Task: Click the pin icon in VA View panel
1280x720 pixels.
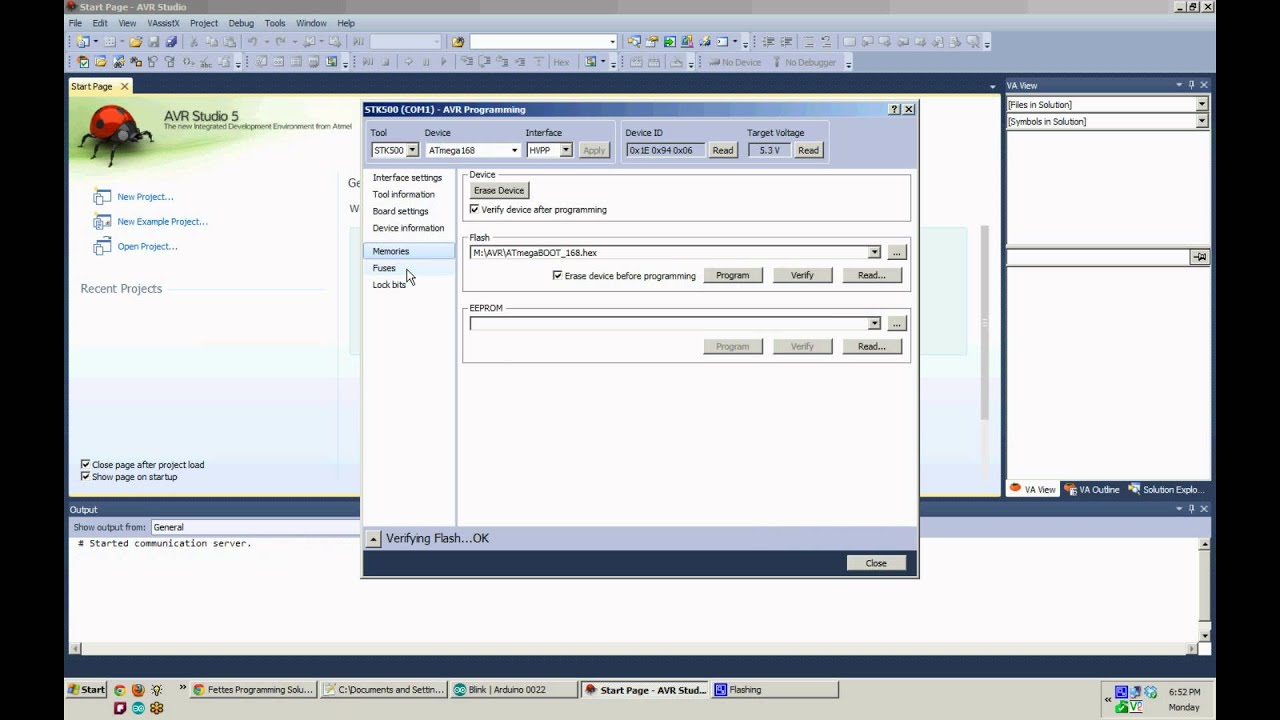Action: [1191, 85]
